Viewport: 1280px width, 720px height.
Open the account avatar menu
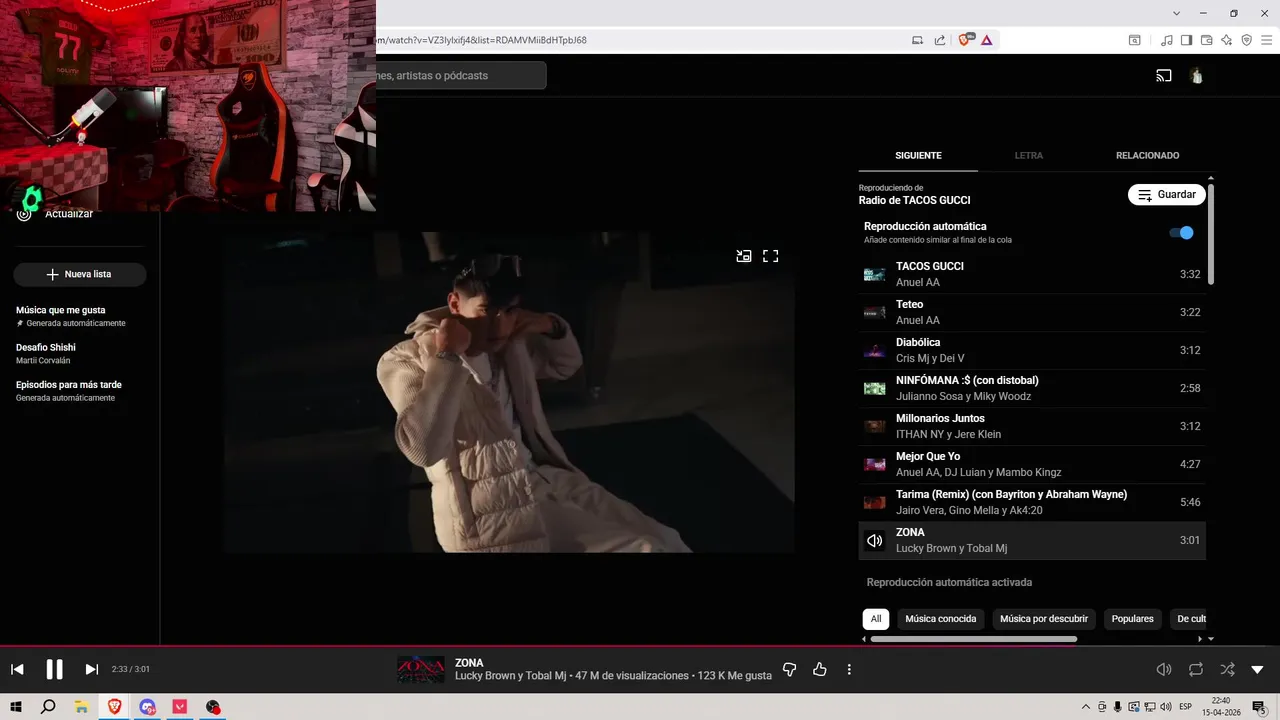(x=1196, y=76)
